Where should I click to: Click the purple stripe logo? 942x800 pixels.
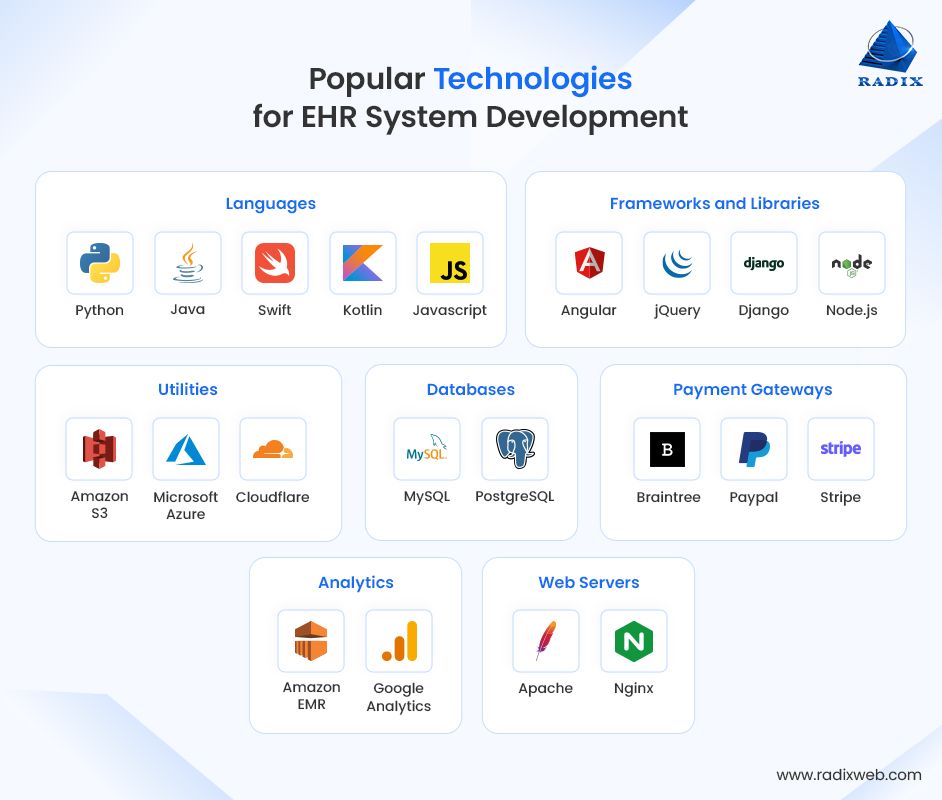pos(841,449)
